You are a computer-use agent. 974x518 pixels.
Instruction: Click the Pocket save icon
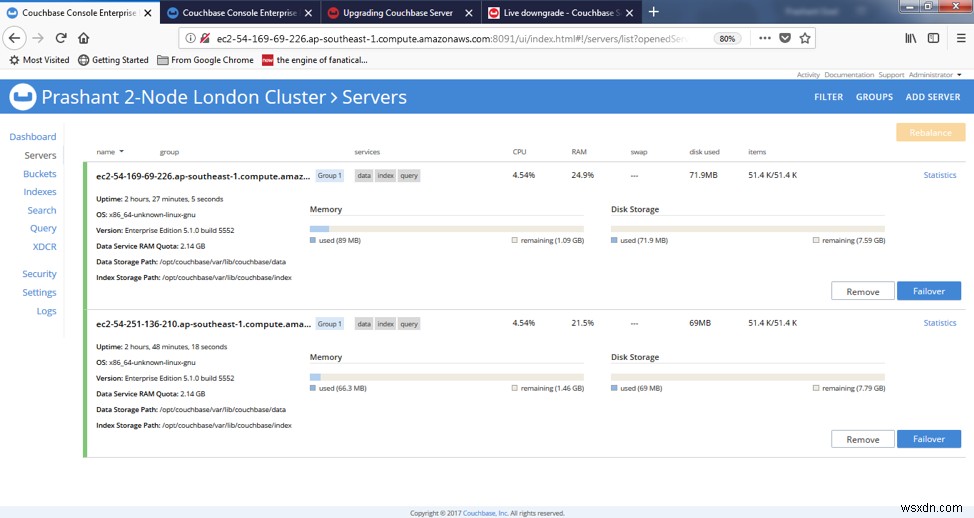785,38
